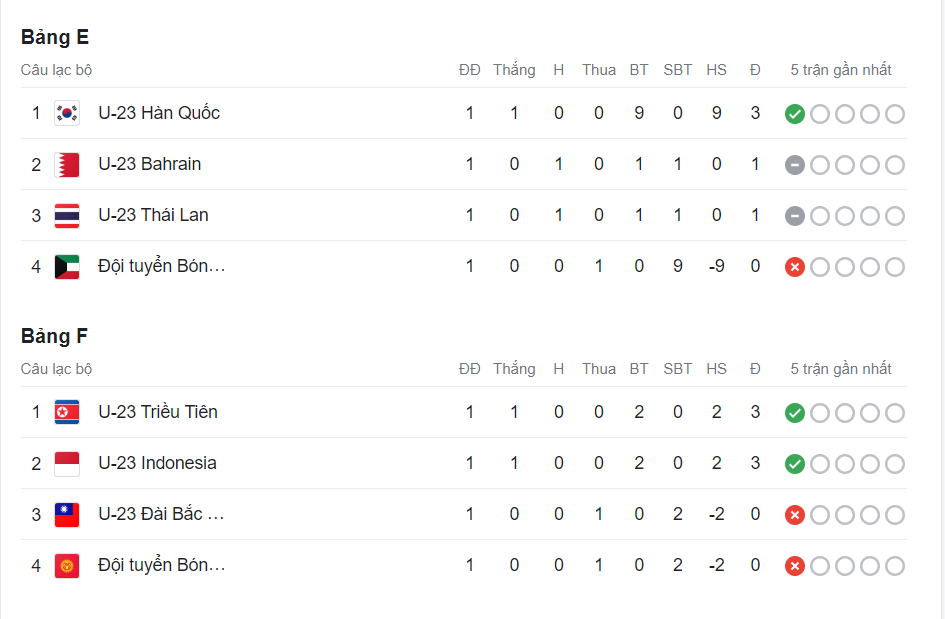Screen dimensions: 945x619
Task: Click the Thắng column header in Bảng E
Action: (514, 70)
